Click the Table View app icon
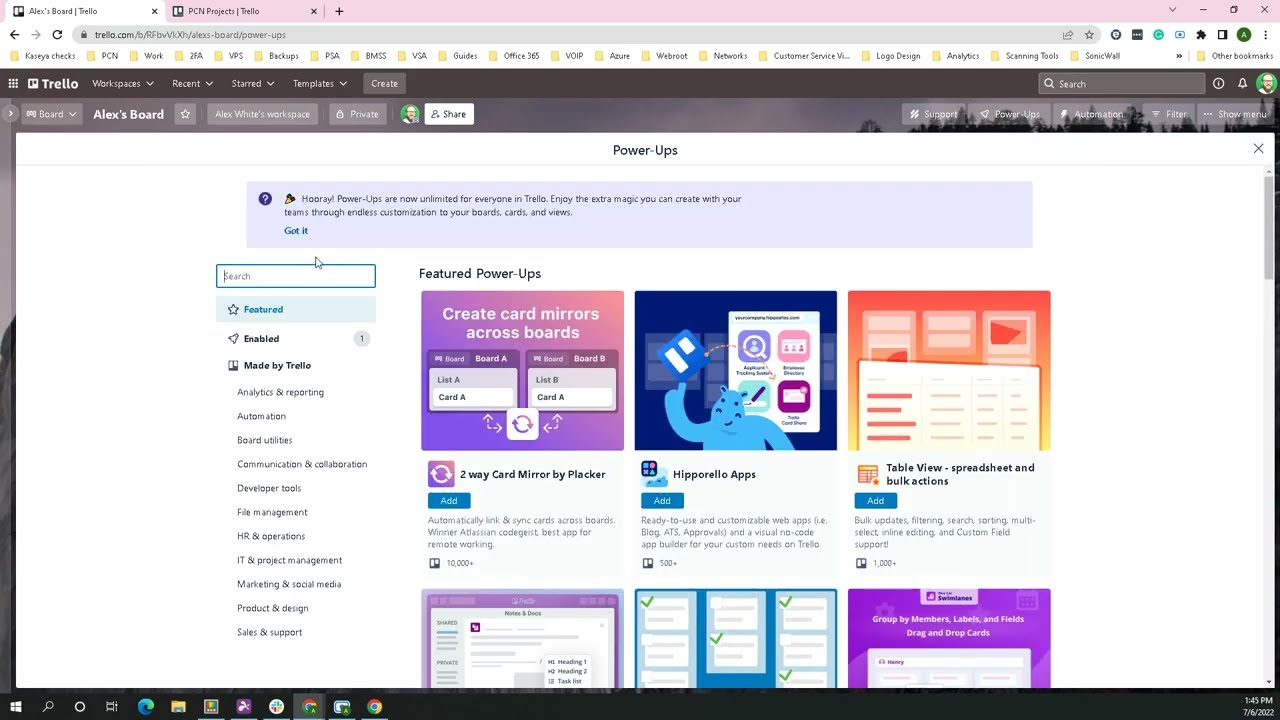The width and height of the screenshot is (1280, 720). click(x=867, y=474)
